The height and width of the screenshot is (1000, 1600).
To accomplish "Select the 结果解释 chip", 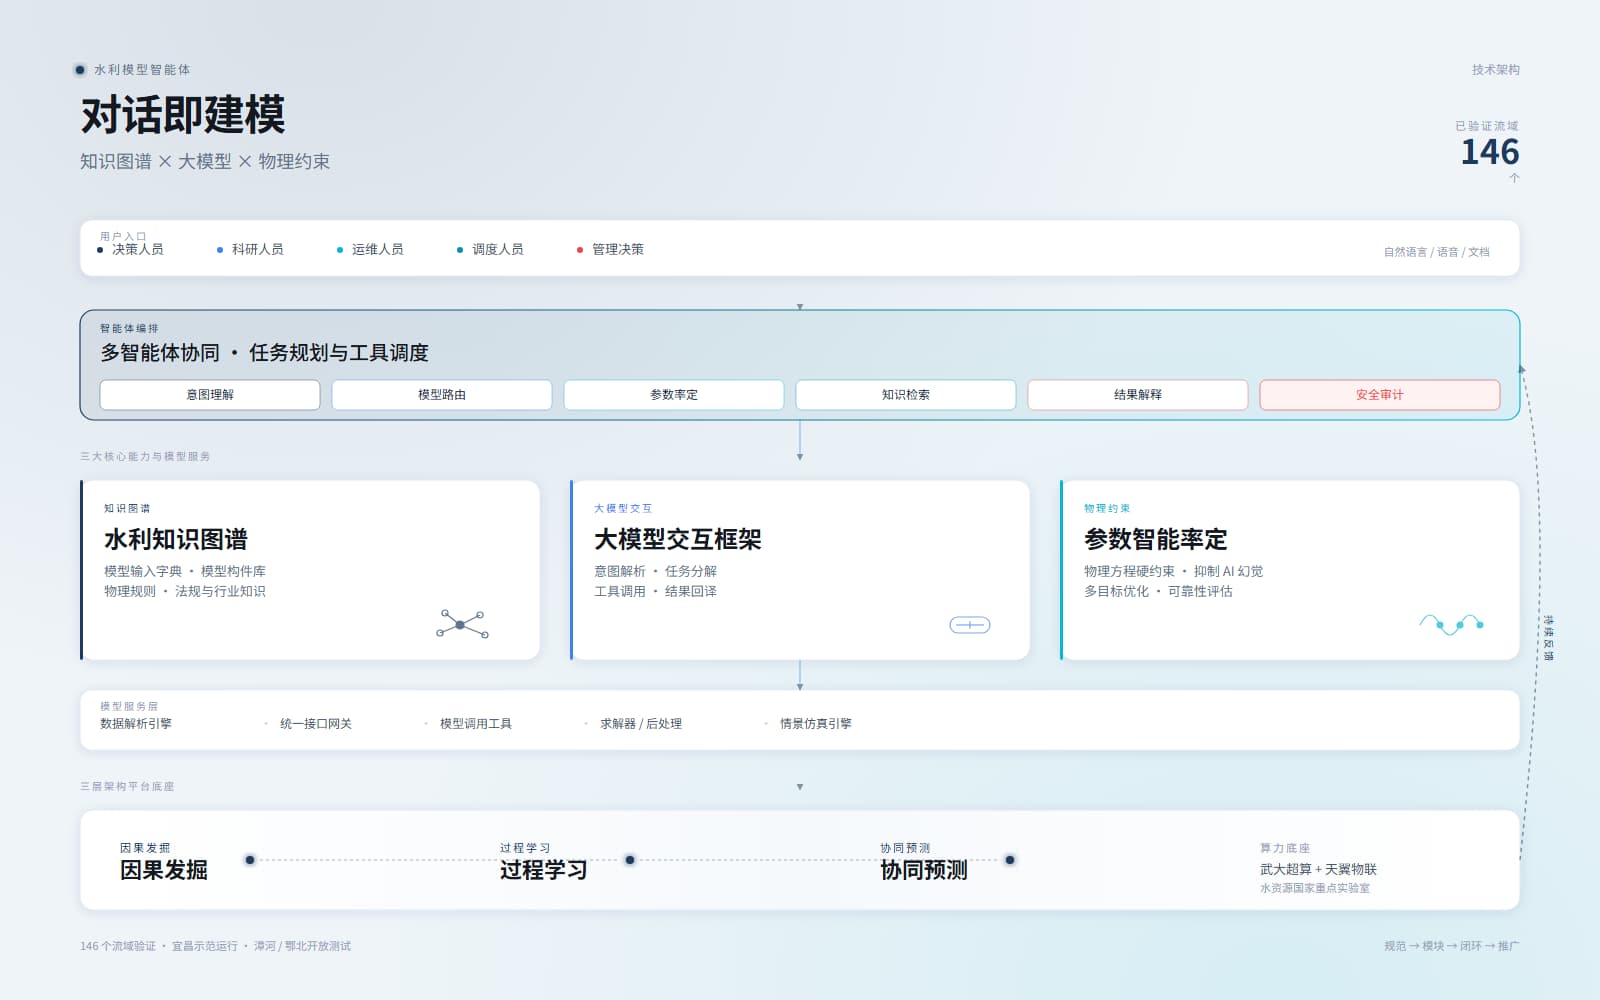I will (x=1138, y=395).
